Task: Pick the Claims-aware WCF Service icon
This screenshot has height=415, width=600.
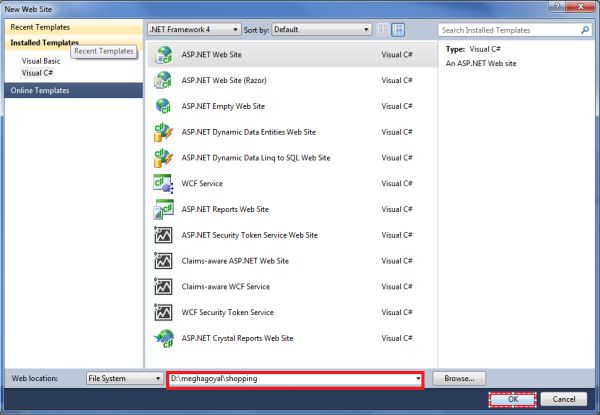Action: [163, 286]
